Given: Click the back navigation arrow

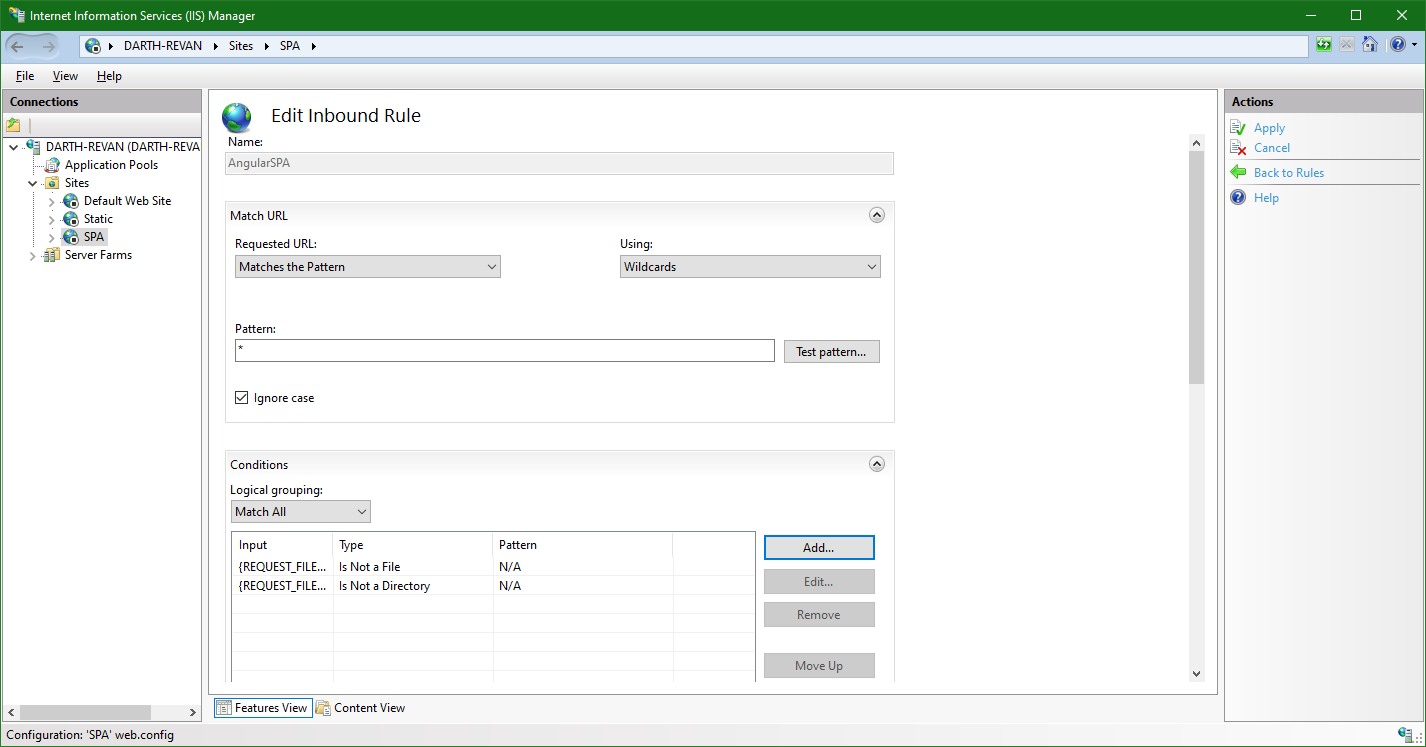Looking at the screenshot, I should pyautogui.click(x=18, y=45).
